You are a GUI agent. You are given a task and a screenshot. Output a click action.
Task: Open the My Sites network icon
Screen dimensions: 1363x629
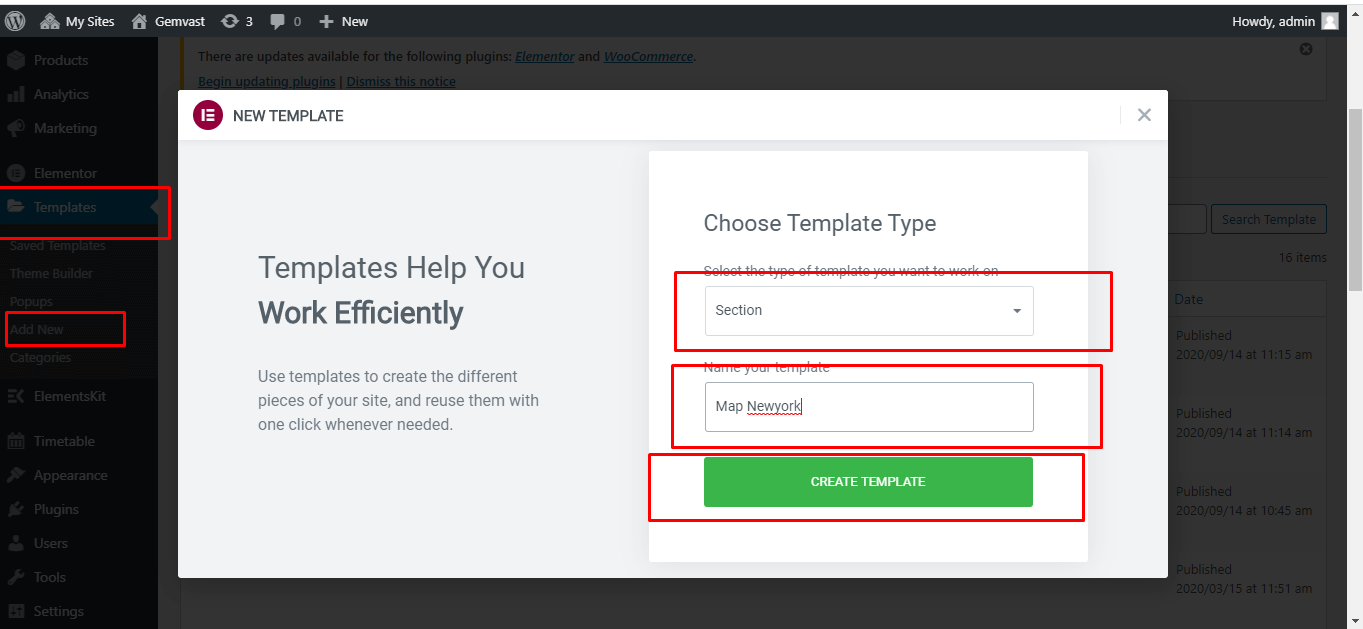click(x=50, y=21)
